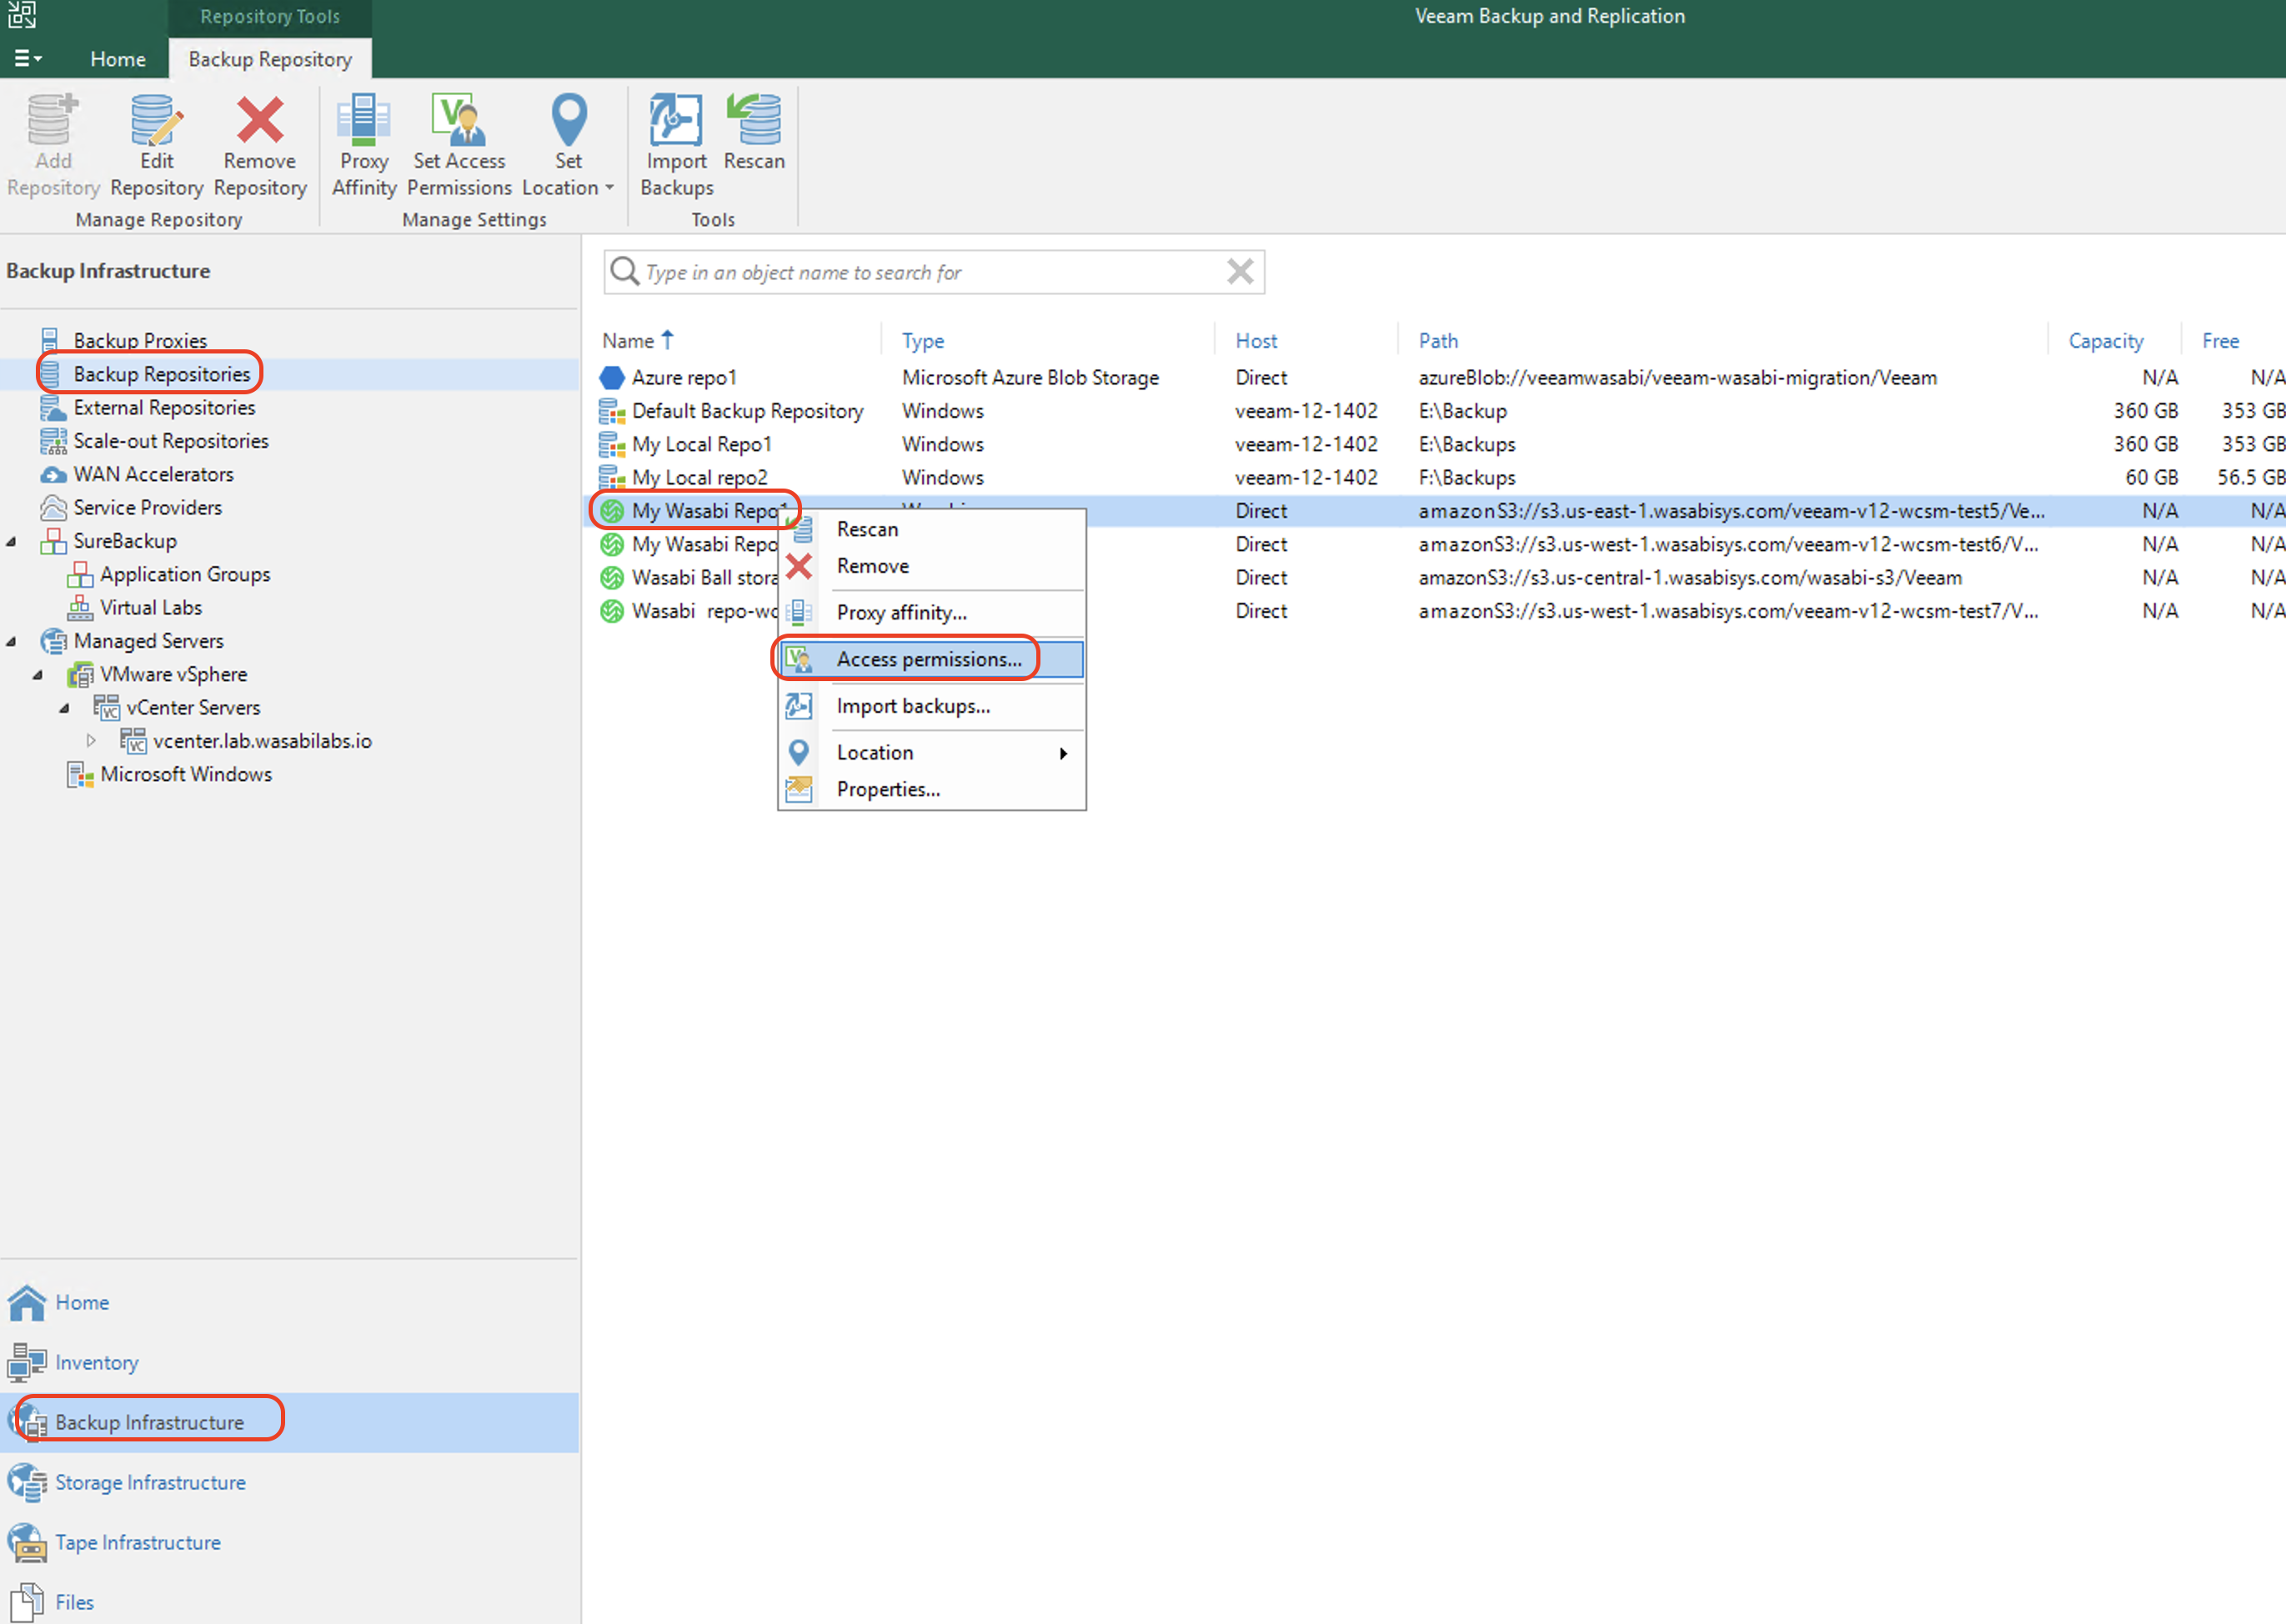Choose Properties... in the context menu

point(931,789)
